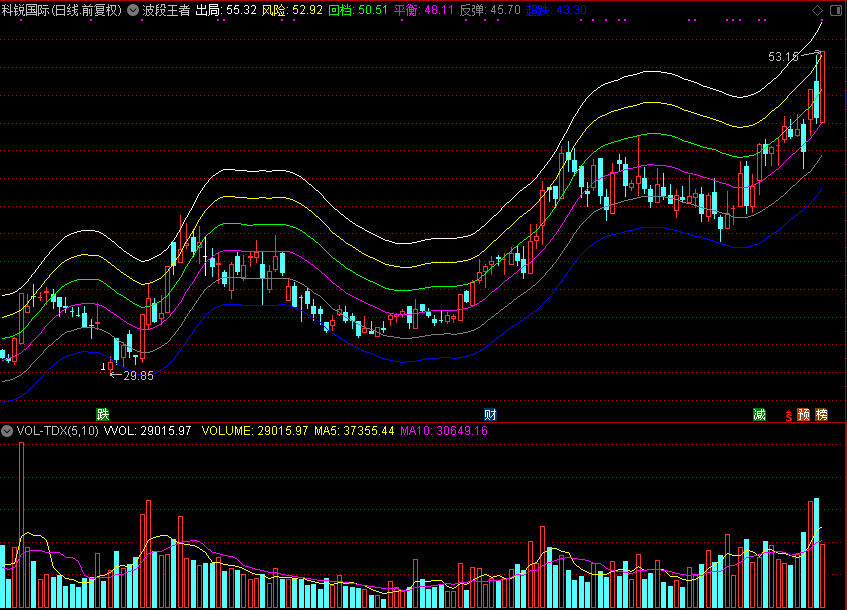Click the VOLUME: 29015.97 readout
The image size is (847, 610).
[255, 431]
